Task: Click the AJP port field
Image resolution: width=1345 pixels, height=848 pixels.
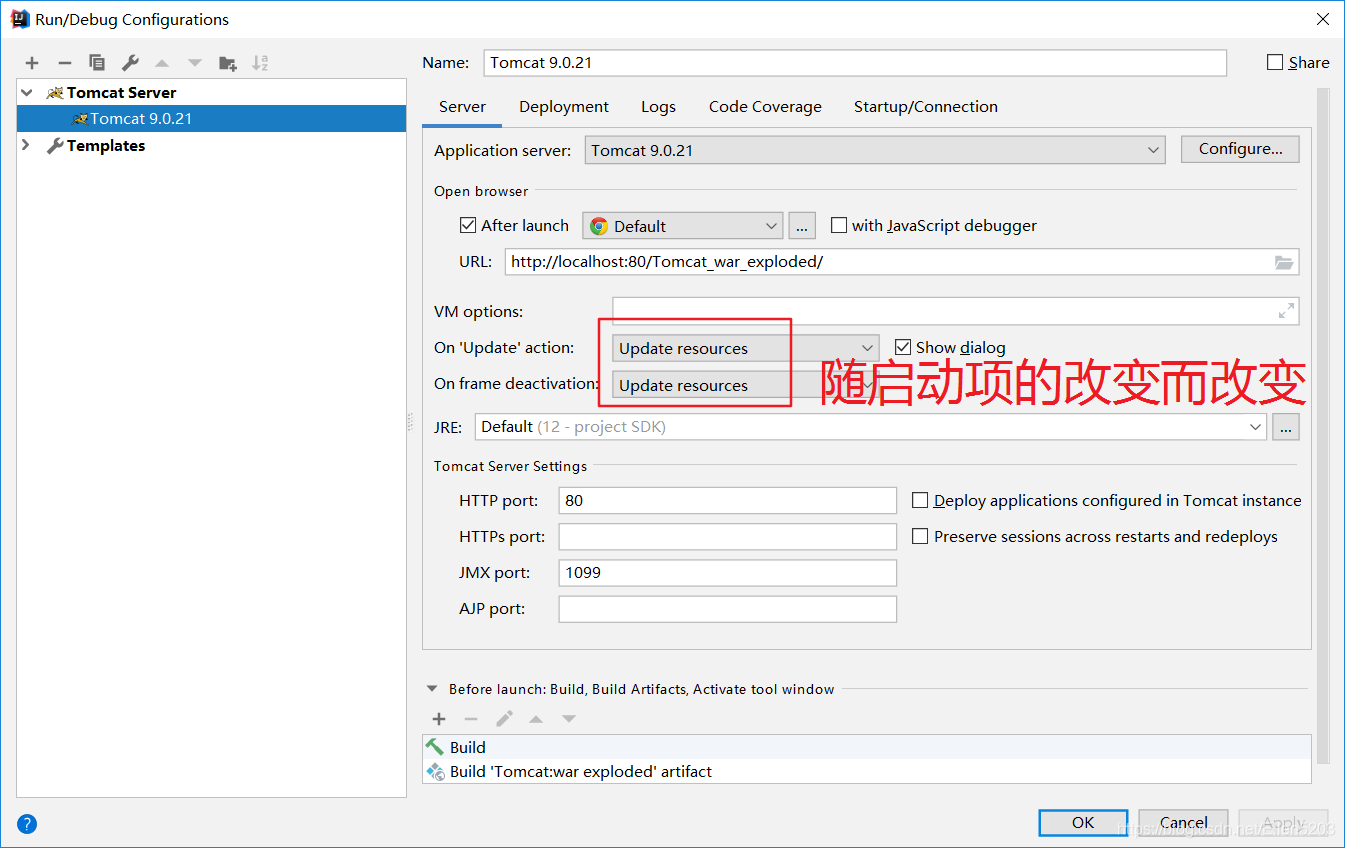Action: pos(728,609)
